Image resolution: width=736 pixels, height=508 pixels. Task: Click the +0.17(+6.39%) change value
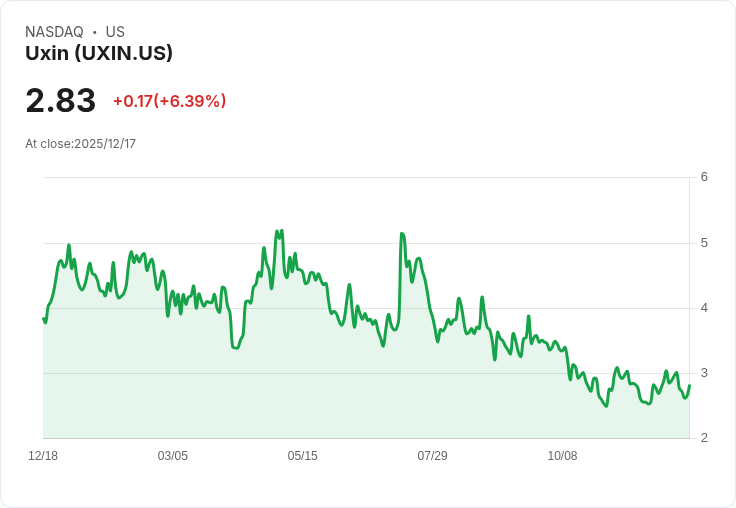click(169, 101)
